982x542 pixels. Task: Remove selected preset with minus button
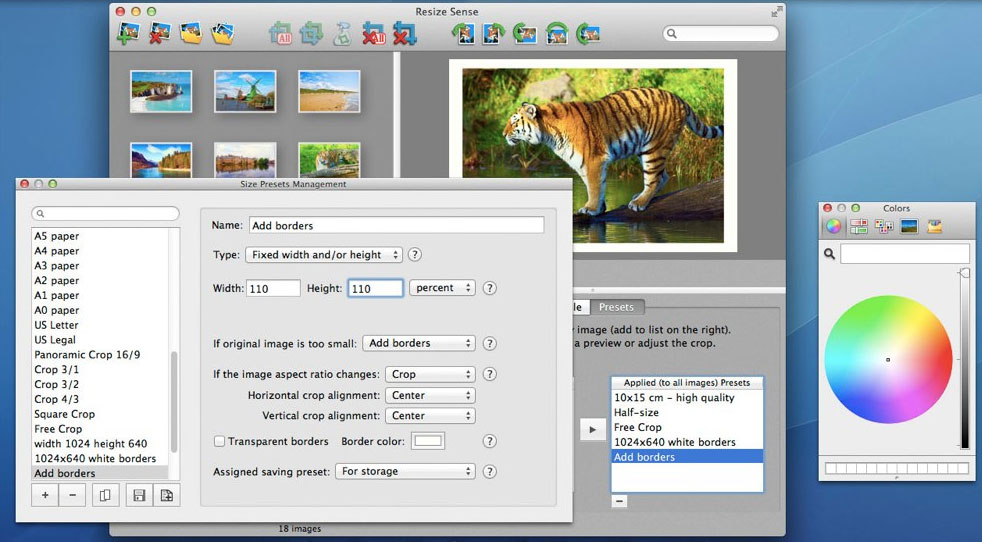coord(73,496)
